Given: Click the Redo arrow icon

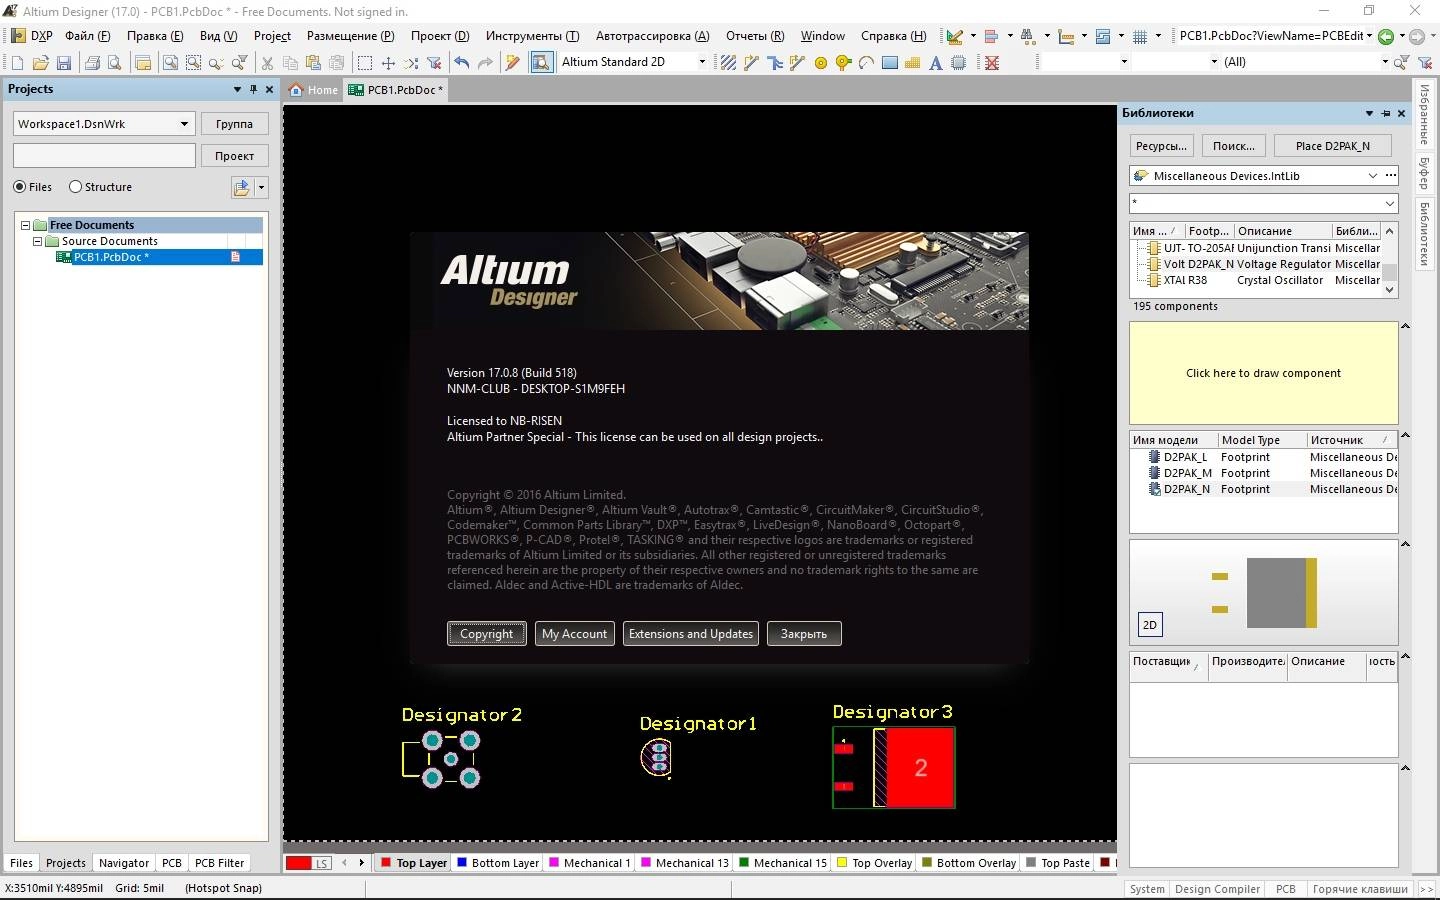Looking at the screenshot, I should pyautogui.click(x=485, y=62).
